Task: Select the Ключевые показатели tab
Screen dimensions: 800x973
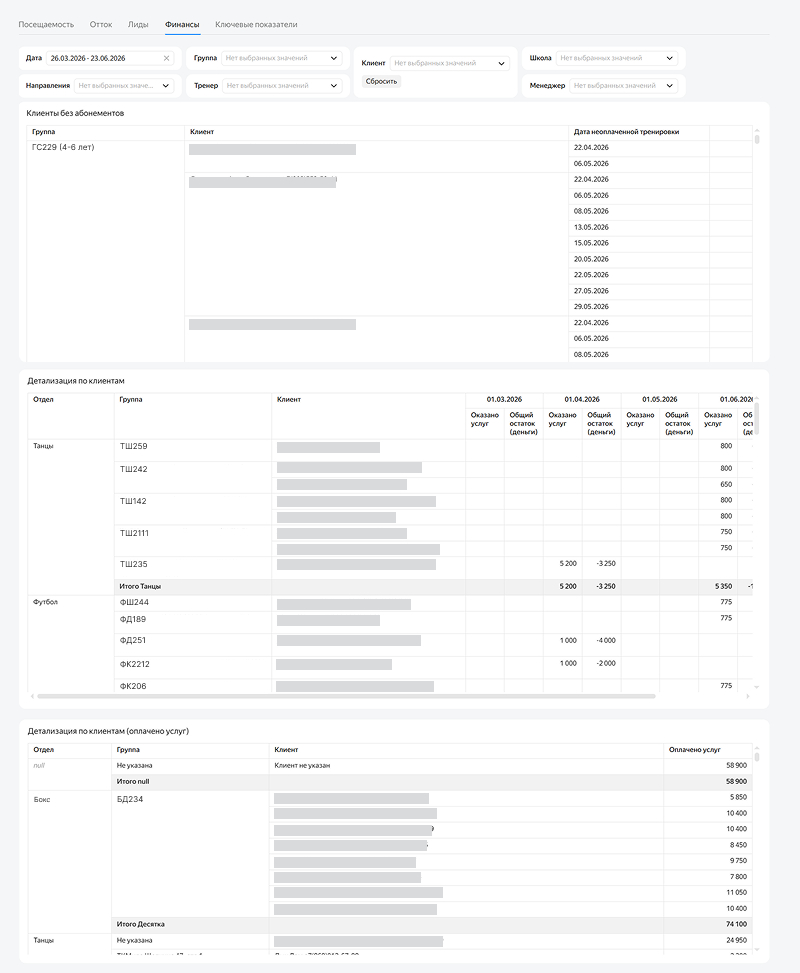Action: [x=256, y=25]
